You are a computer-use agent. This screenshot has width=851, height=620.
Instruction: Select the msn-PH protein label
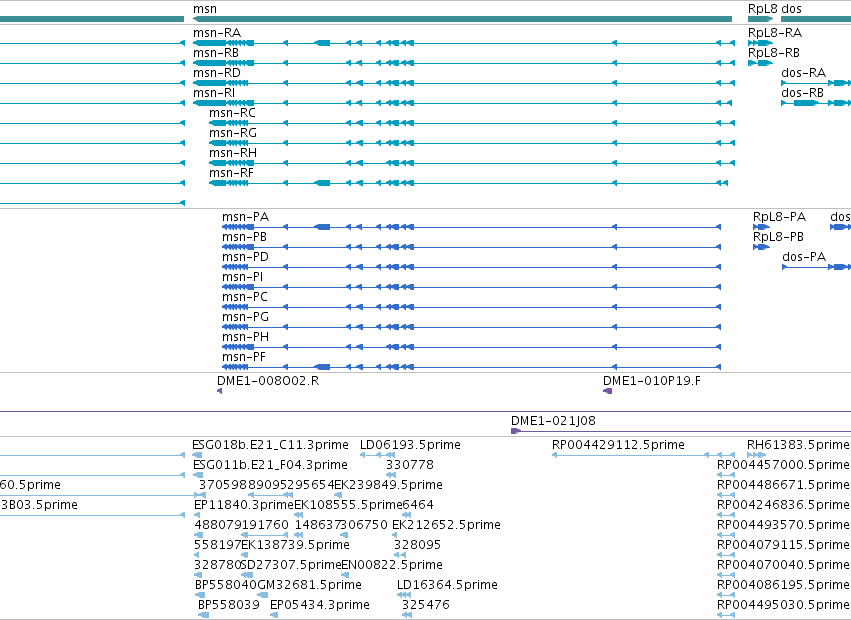(x=245, y=338)
